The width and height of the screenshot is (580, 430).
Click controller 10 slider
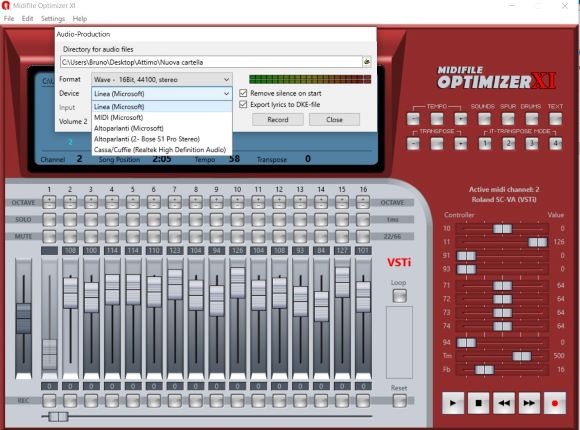(503, 229)
